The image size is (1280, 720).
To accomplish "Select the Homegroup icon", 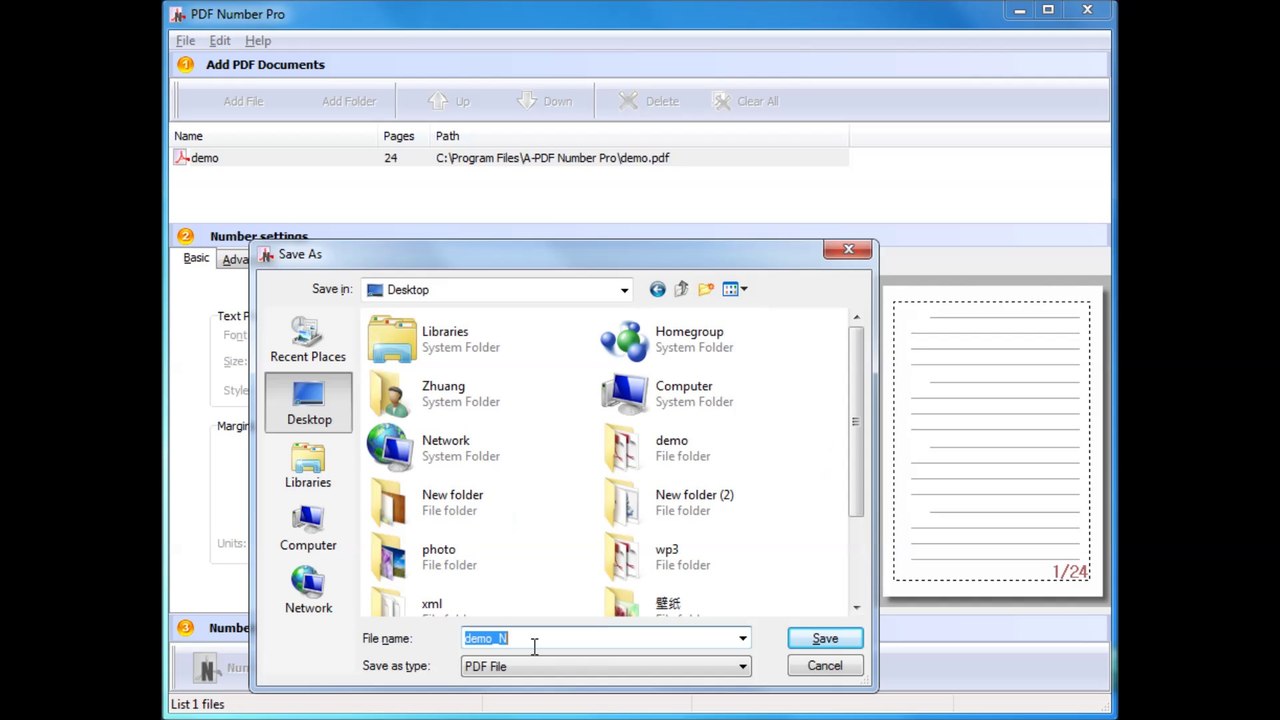I will click(x=625, y=340).
